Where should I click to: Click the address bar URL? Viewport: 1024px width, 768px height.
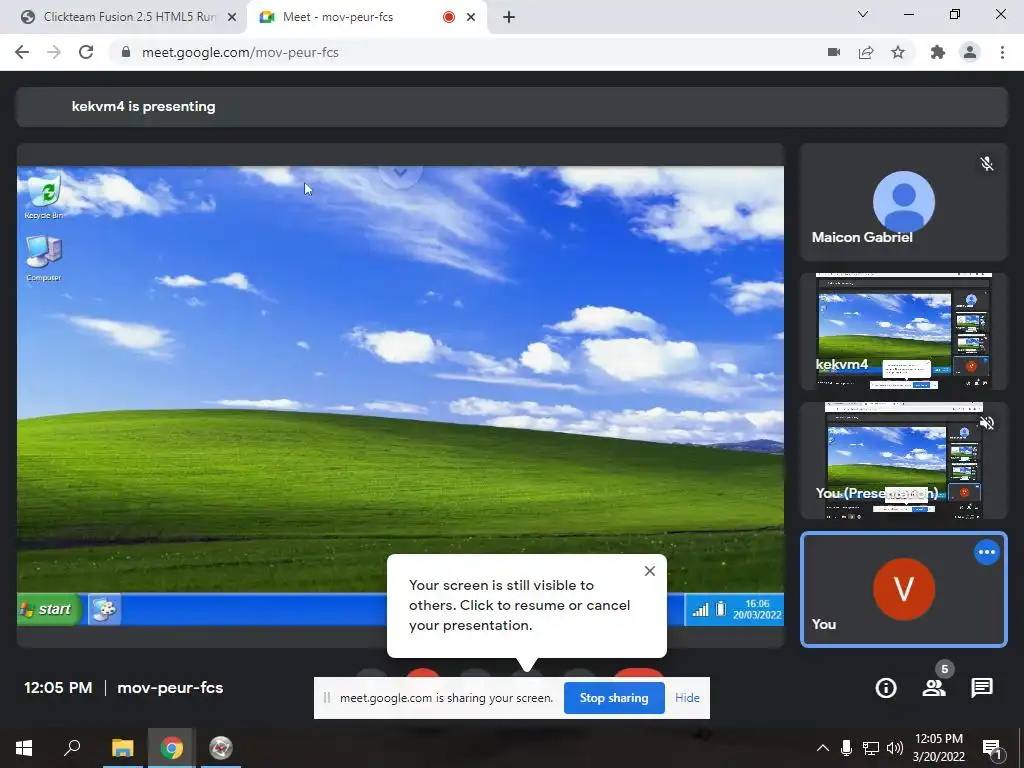tap(240, 52)
